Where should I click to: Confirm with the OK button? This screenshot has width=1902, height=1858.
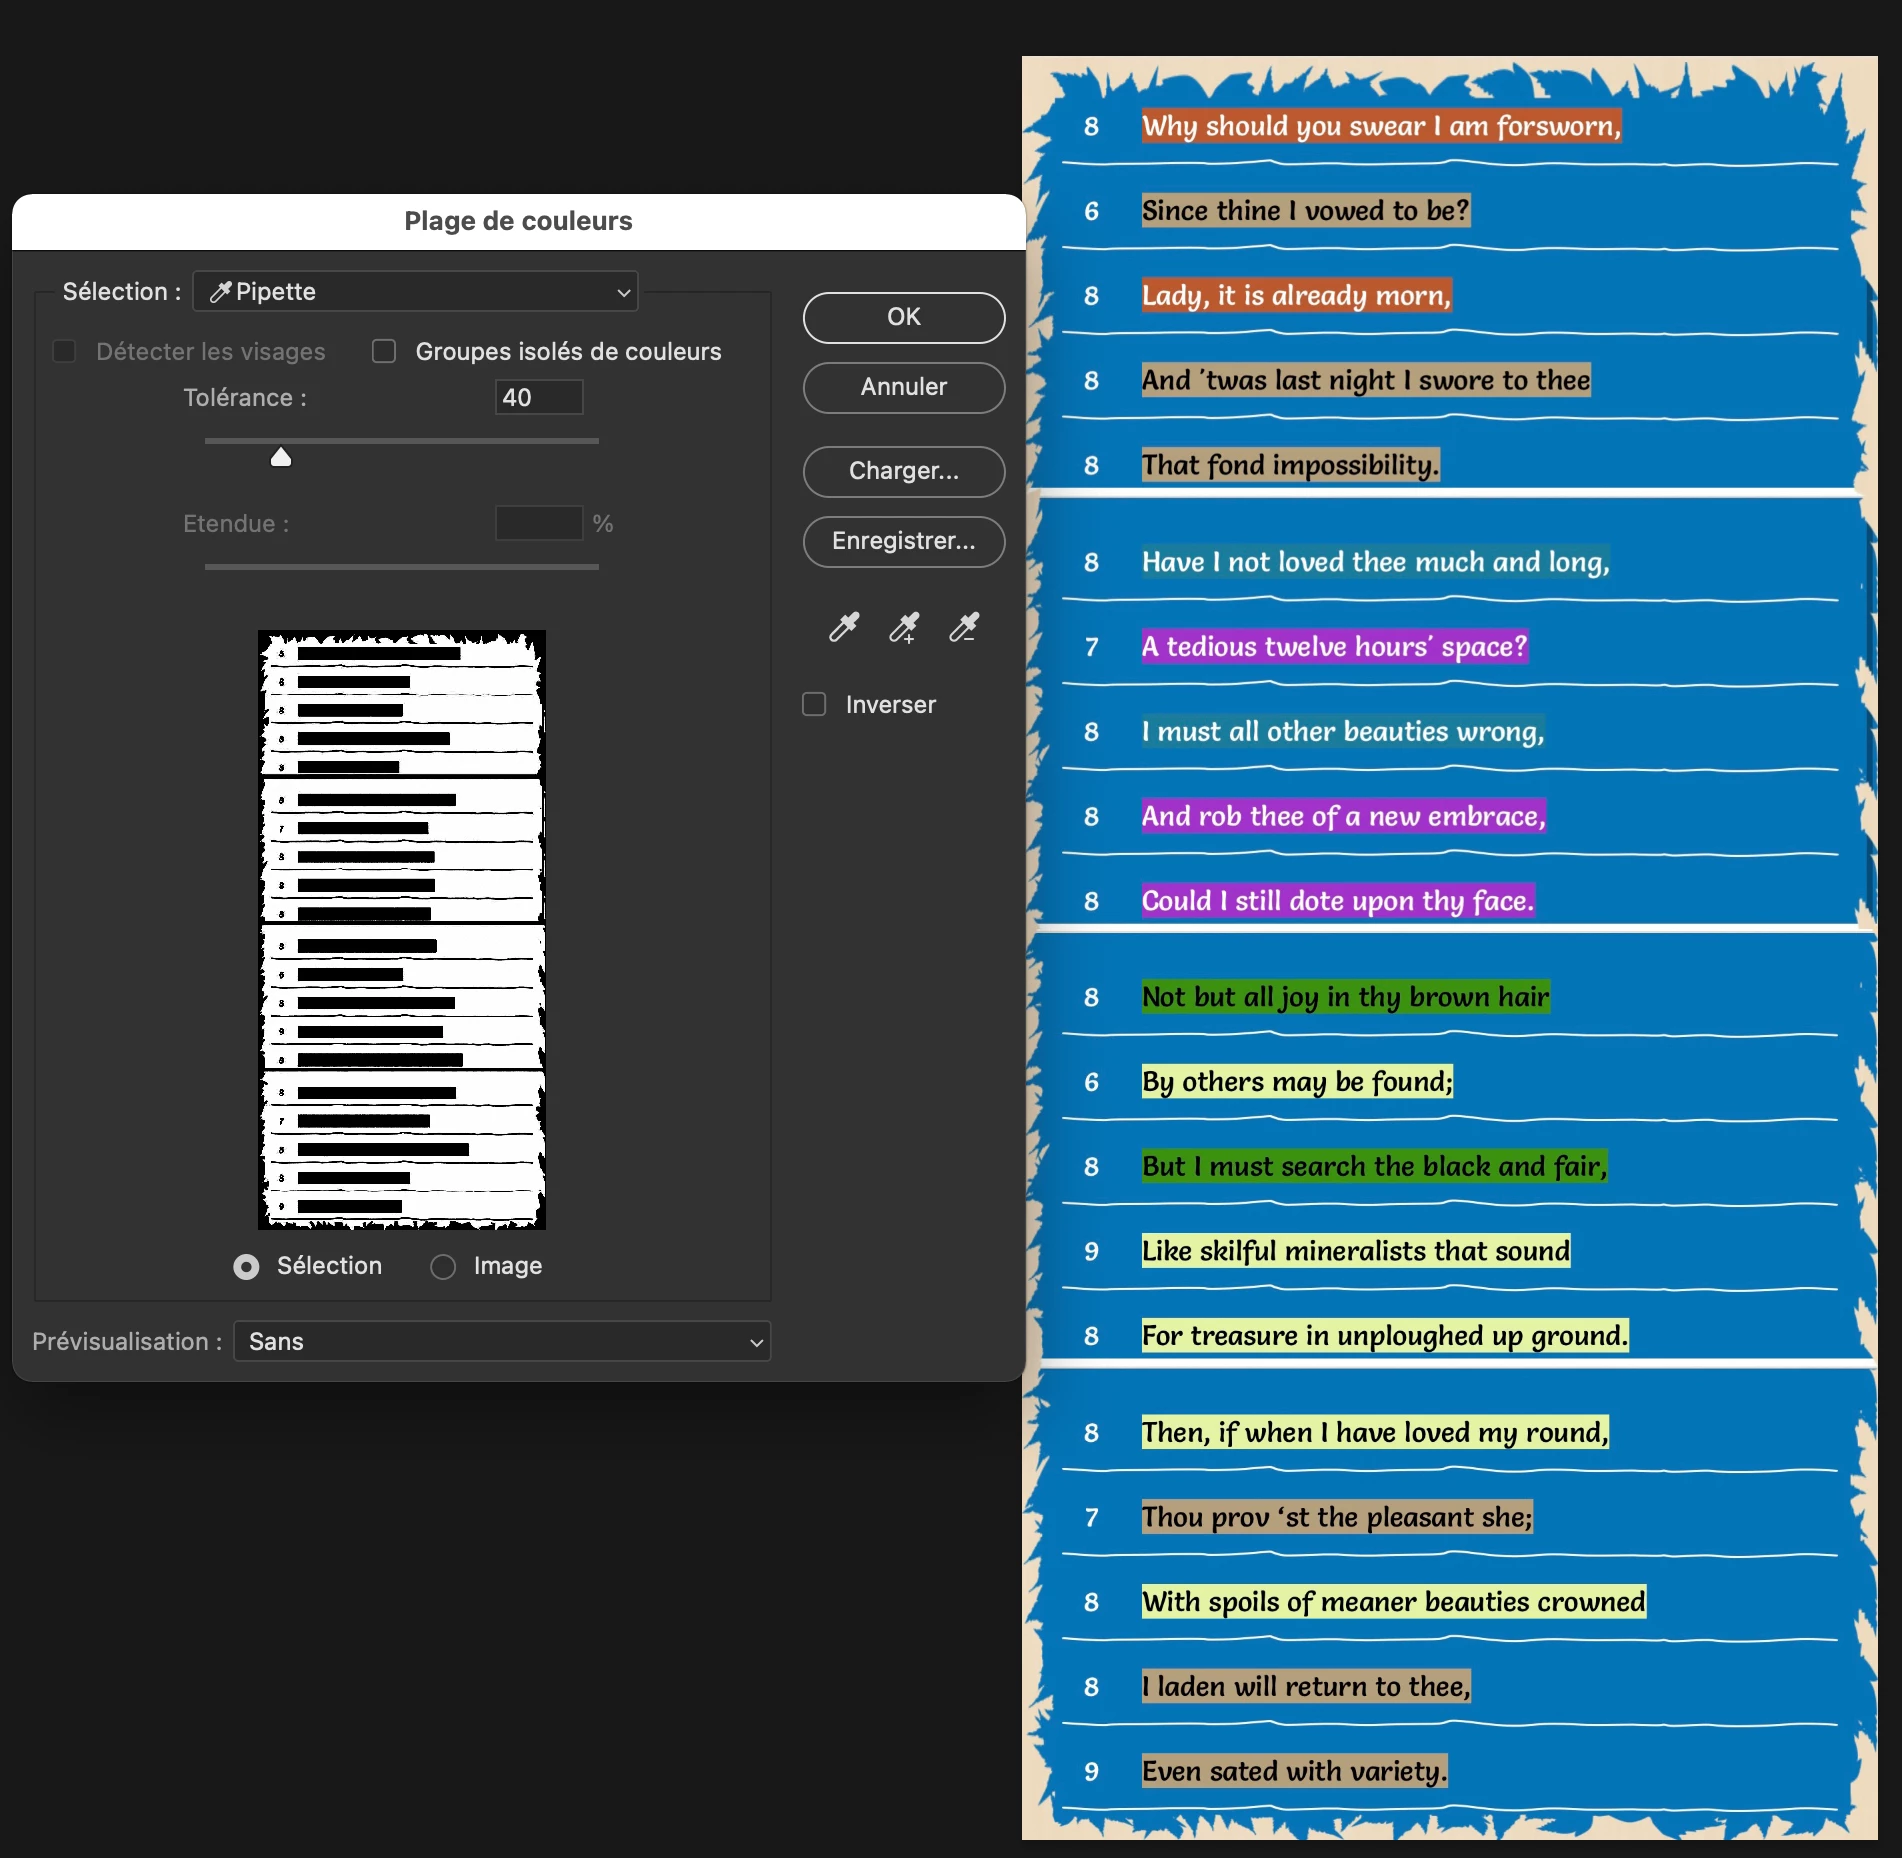[x=904, y=317]
